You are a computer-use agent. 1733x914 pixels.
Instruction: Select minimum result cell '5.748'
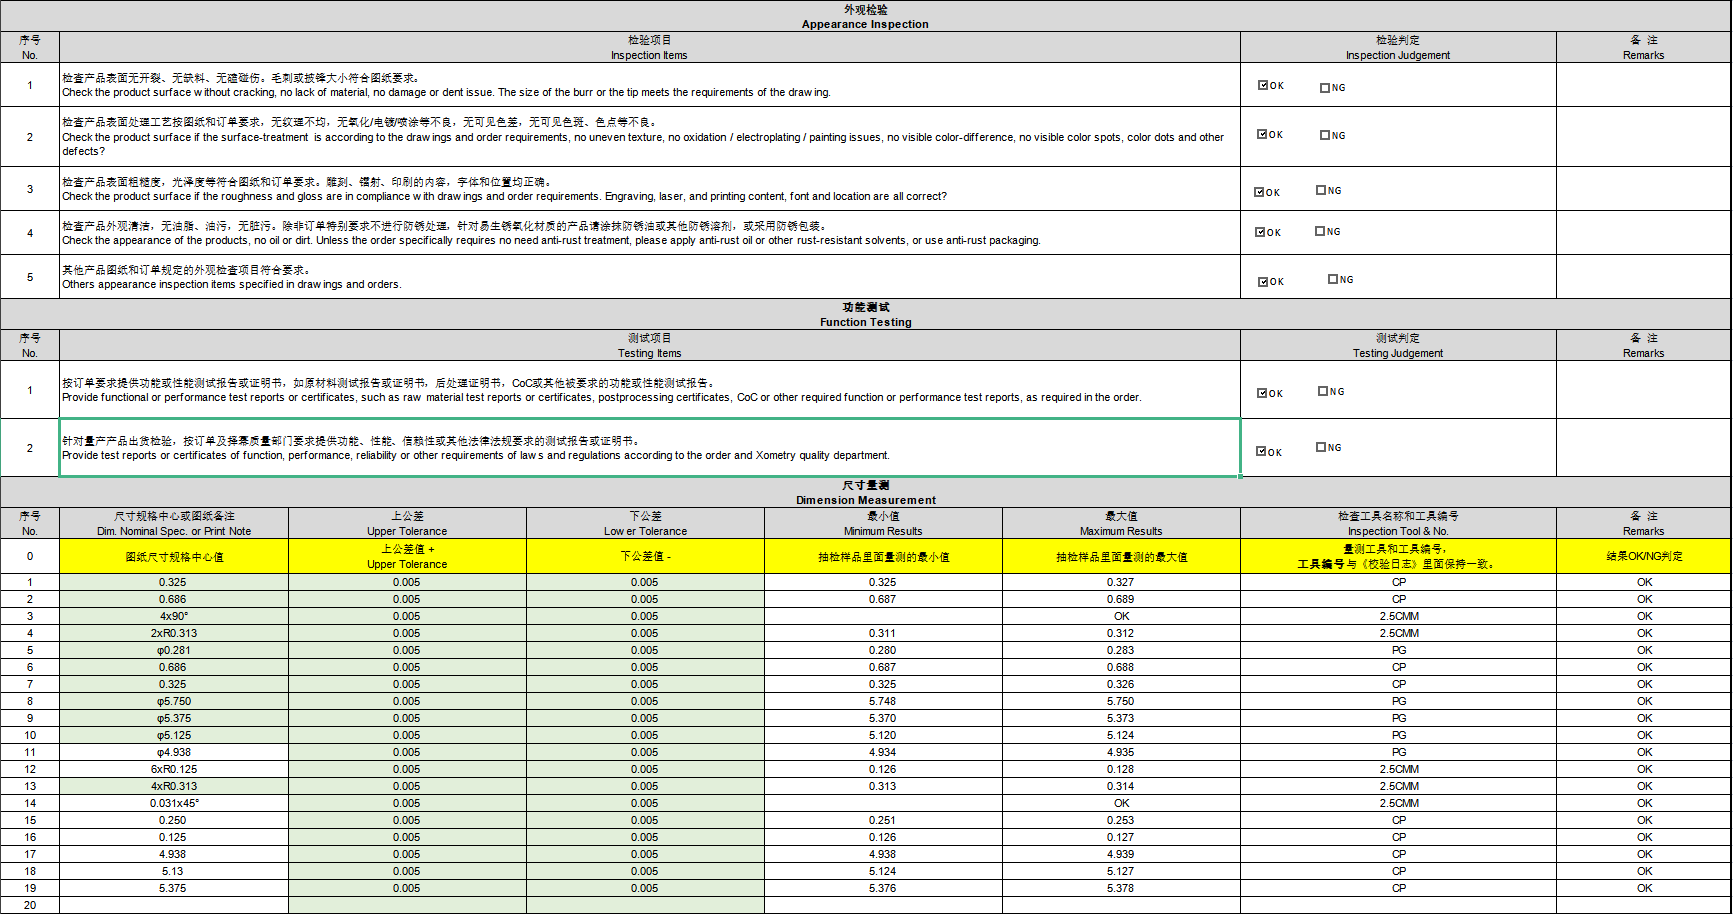point(883,701)
